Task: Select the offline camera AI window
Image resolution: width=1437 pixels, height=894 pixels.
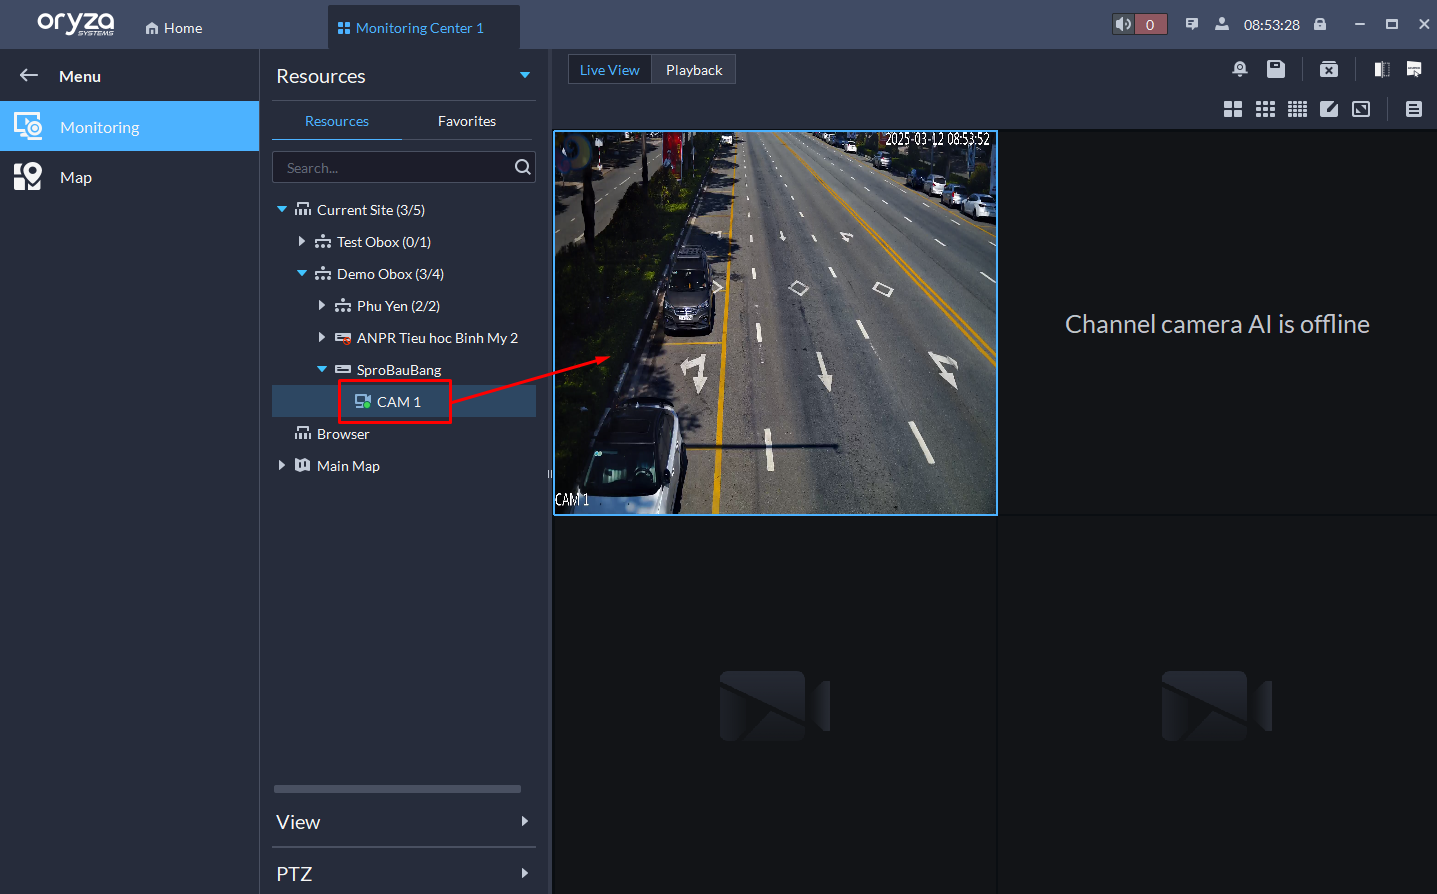Action: pos(1217,323)
